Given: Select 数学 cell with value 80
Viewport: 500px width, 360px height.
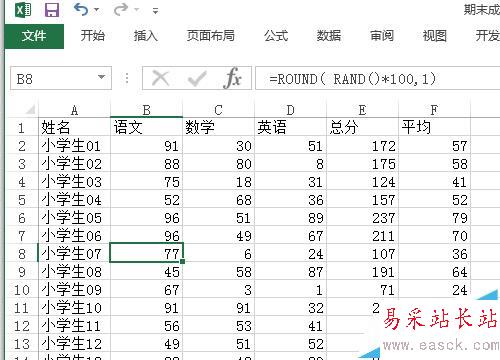Looking at the screenshot, I should click(x=218, y=163).
